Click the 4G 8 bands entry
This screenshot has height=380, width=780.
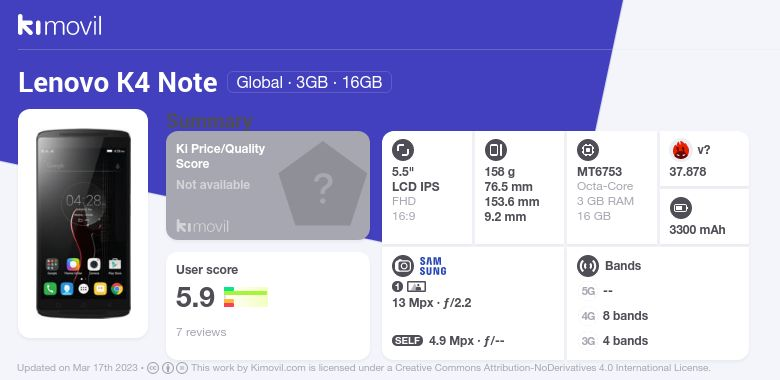pos(615,316)
